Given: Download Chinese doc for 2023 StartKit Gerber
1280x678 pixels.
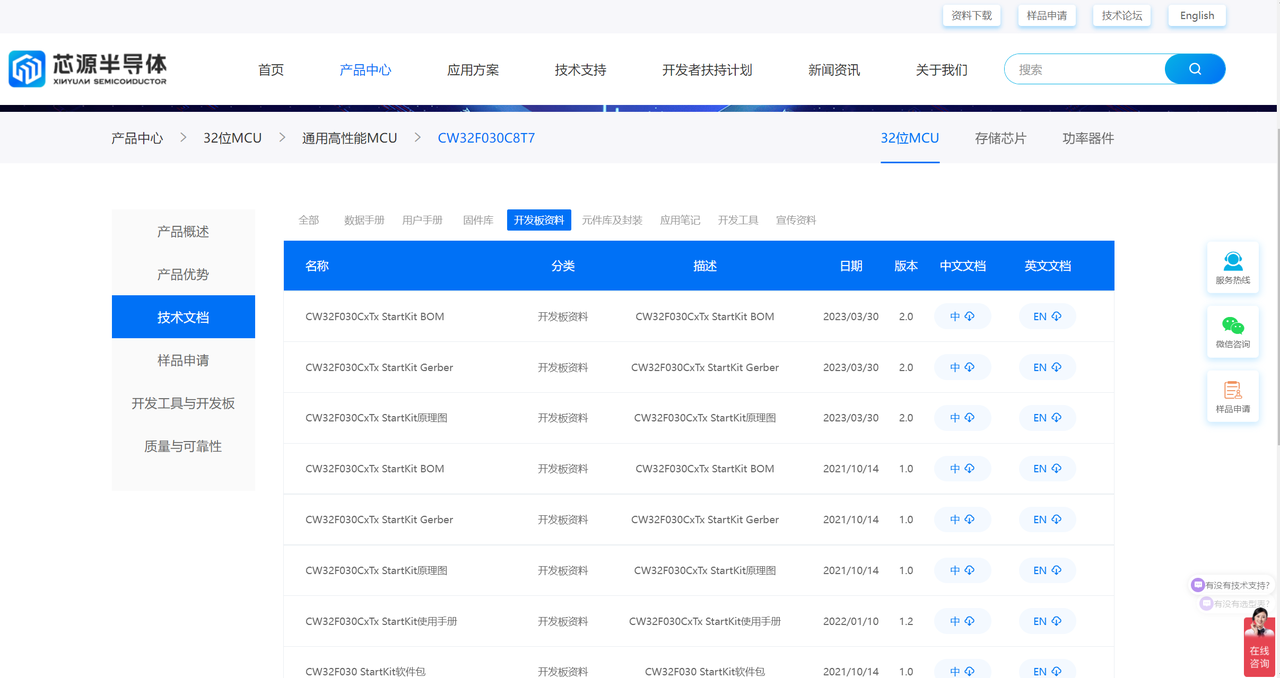Looking at the screenshot, I should 962,367.
